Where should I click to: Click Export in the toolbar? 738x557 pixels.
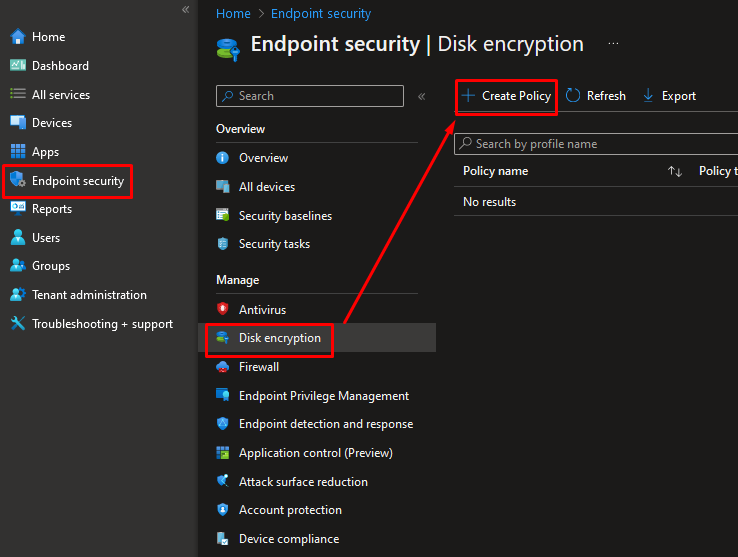[669, 96]
